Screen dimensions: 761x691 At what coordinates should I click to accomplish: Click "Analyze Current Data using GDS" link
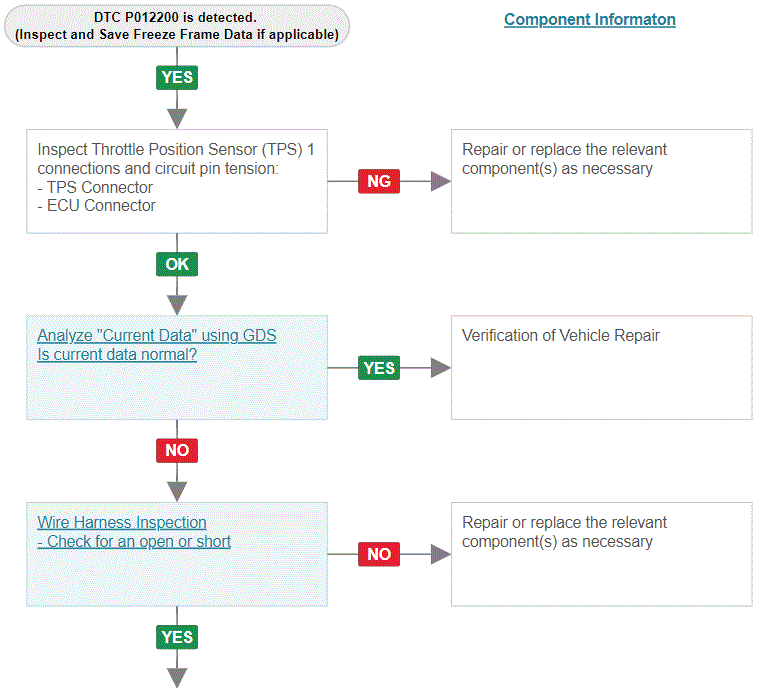(157, 335)
